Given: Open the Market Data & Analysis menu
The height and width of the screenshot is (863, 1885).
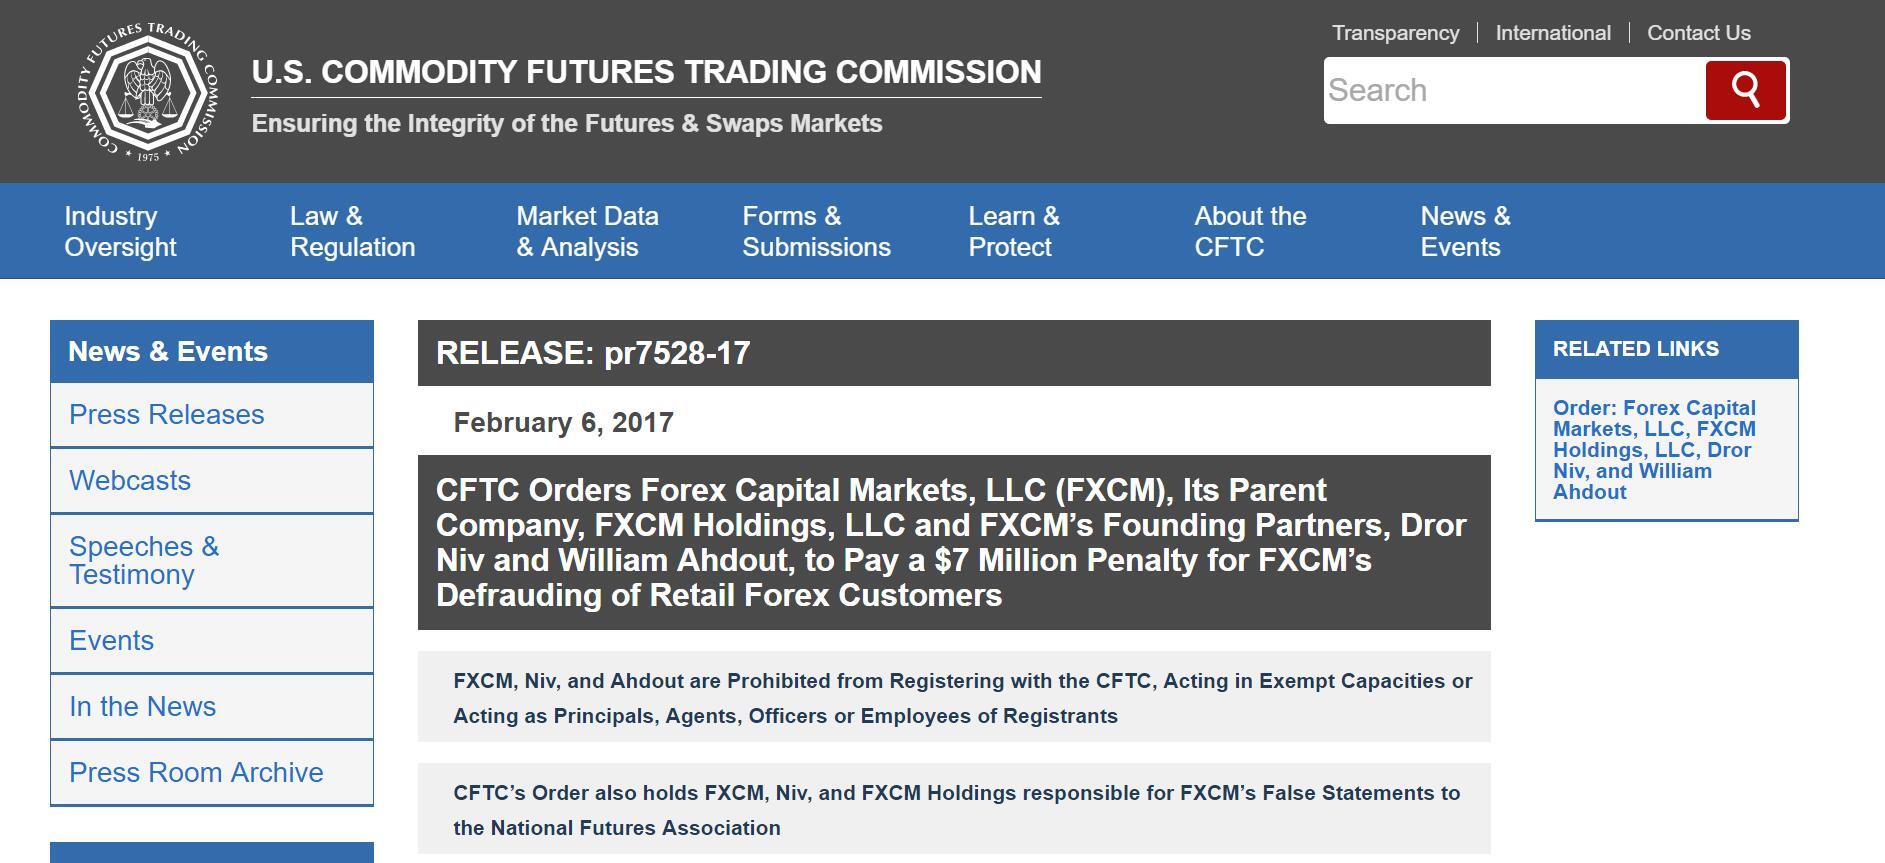Looking at the screenshot, I should [x=588, y=231].
